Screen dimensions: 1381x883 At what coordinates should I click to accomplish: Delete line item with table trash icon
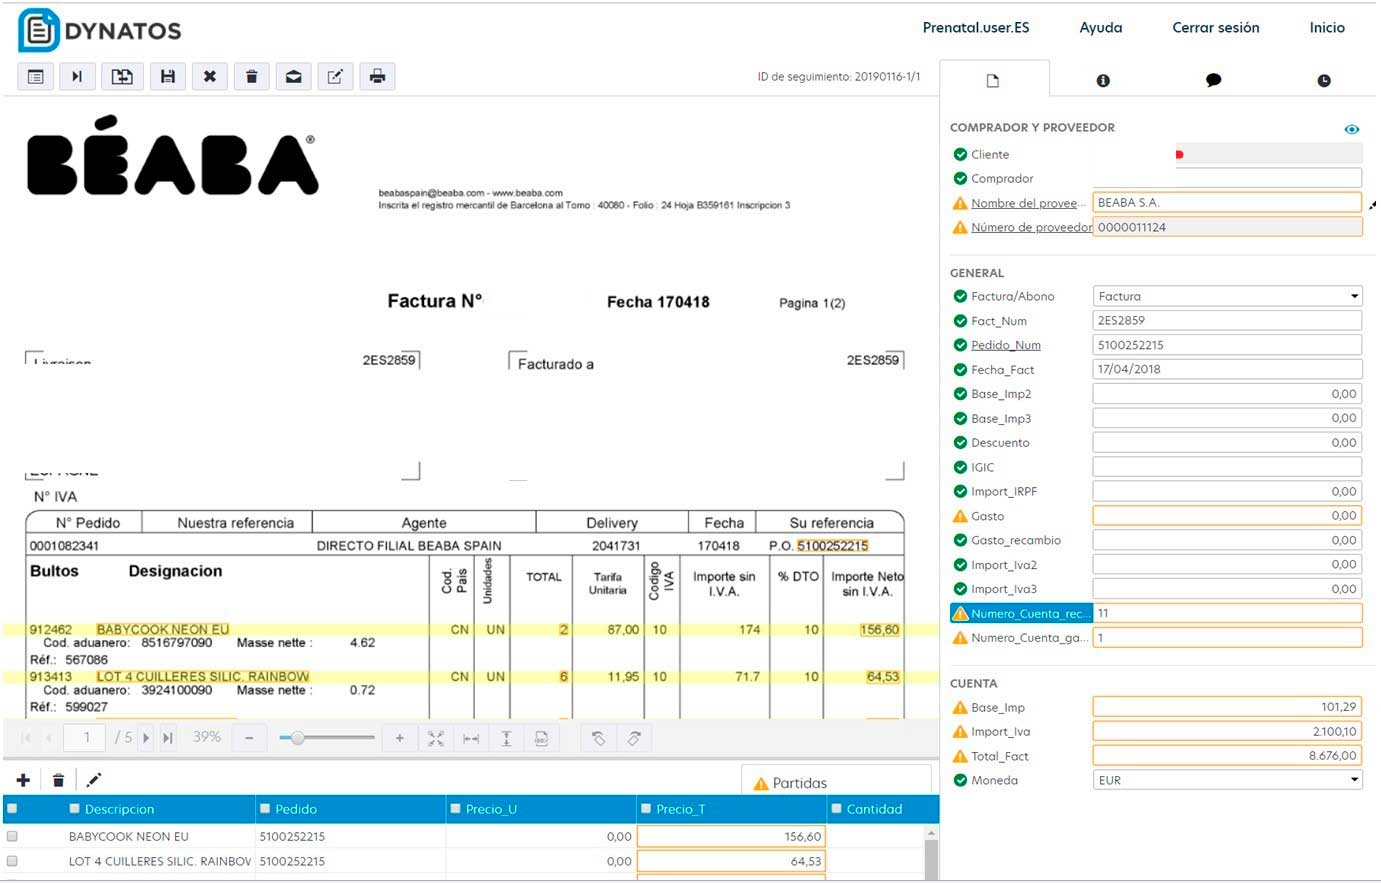point(58,780)
